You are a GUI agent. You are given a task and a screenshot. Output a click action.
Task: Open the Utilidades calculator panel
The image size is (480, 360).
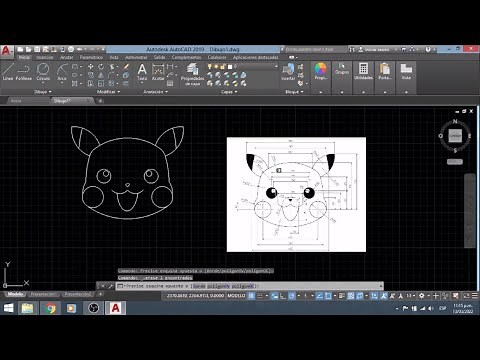(363, 71)
